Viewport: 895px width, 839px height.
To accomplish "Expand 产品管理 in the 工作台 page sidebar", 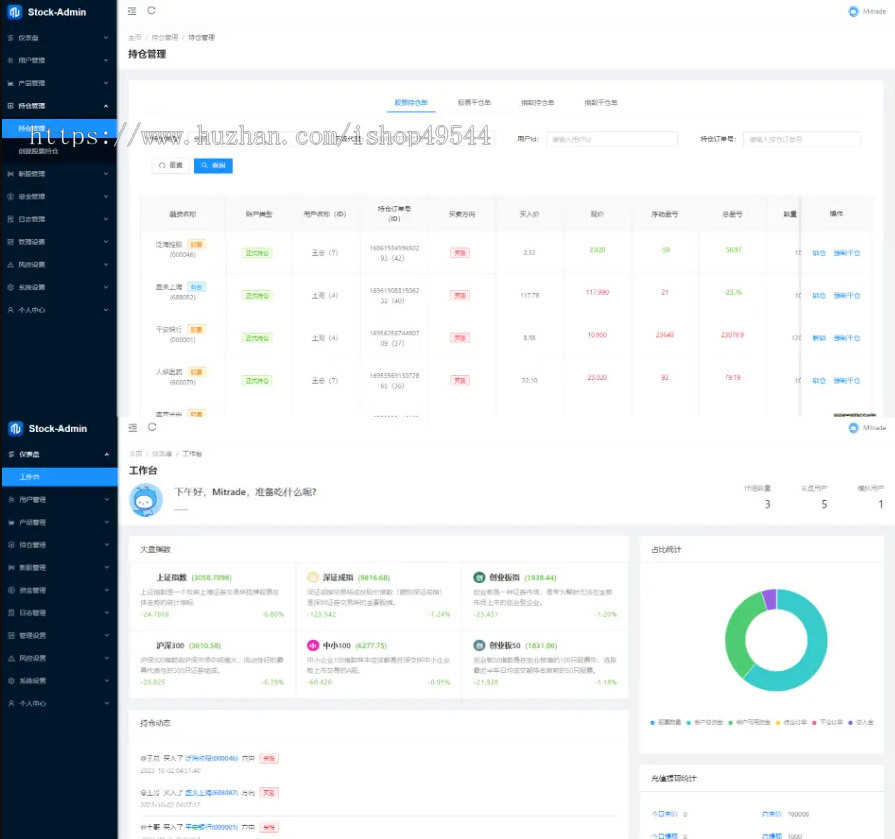I will tap(107, 523).
